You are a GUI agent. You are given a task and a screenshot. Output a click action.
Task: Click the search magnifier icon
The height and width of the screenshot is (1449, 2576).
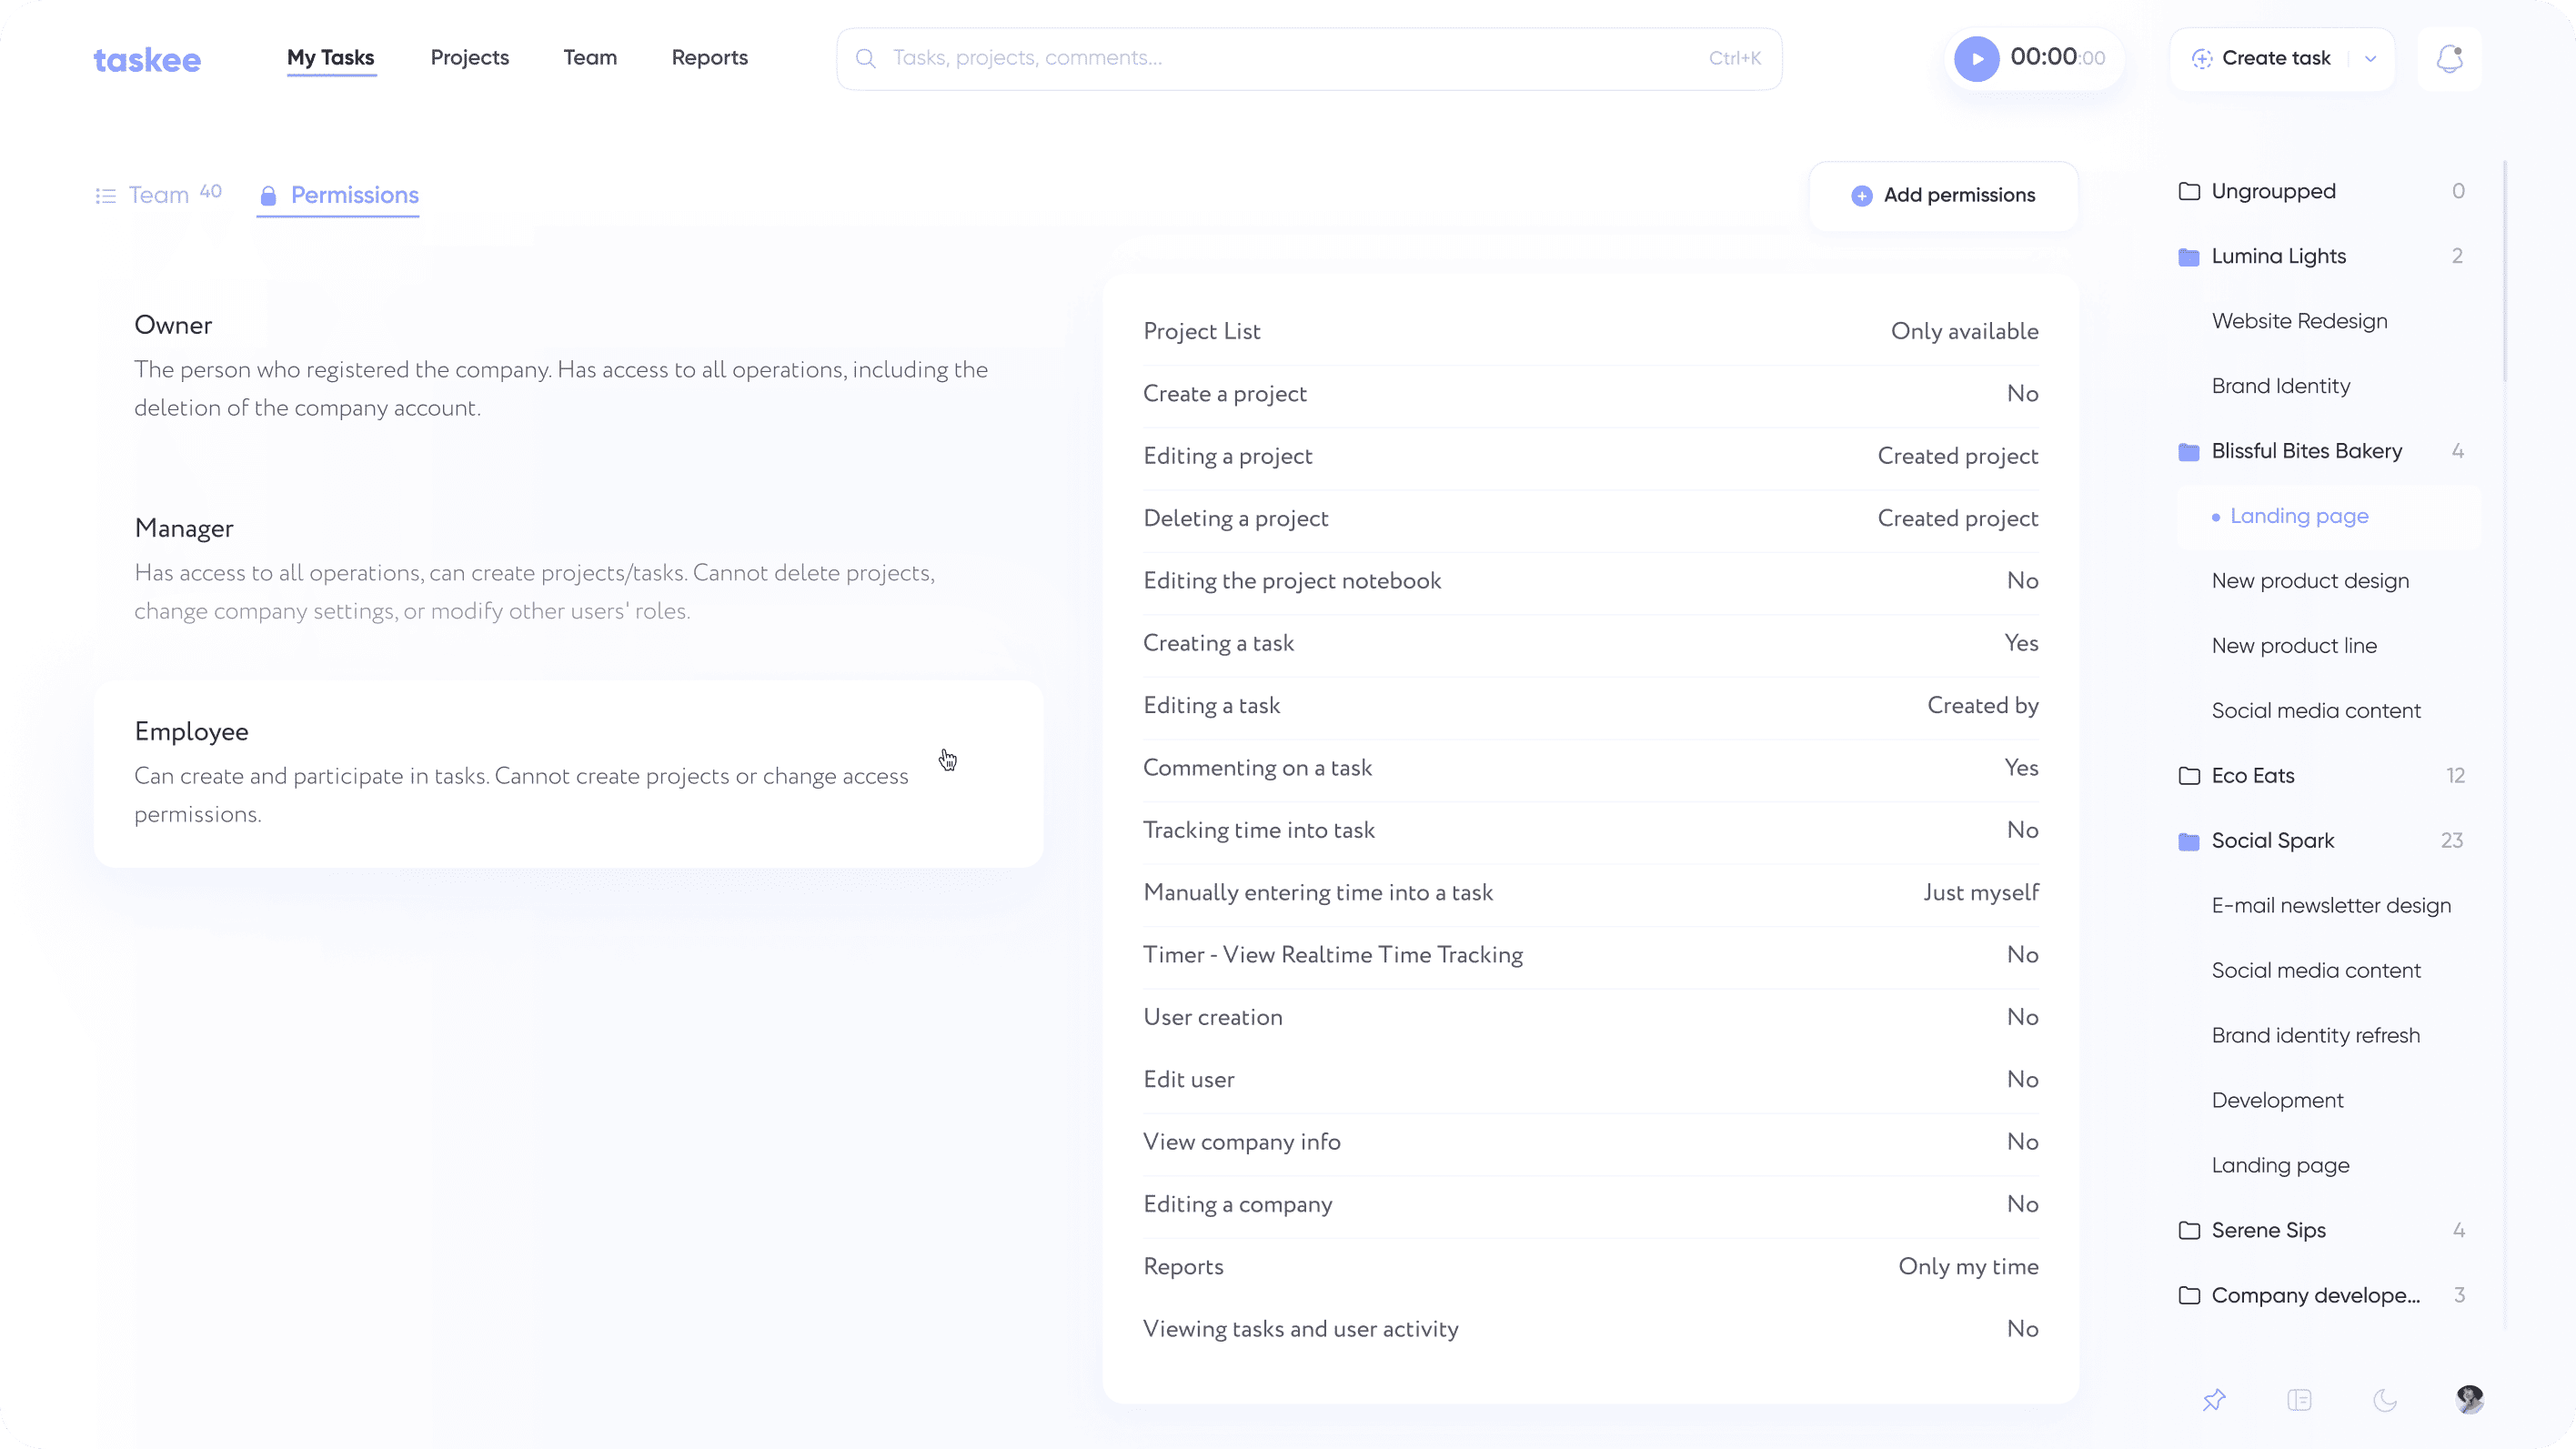(866, 59)
